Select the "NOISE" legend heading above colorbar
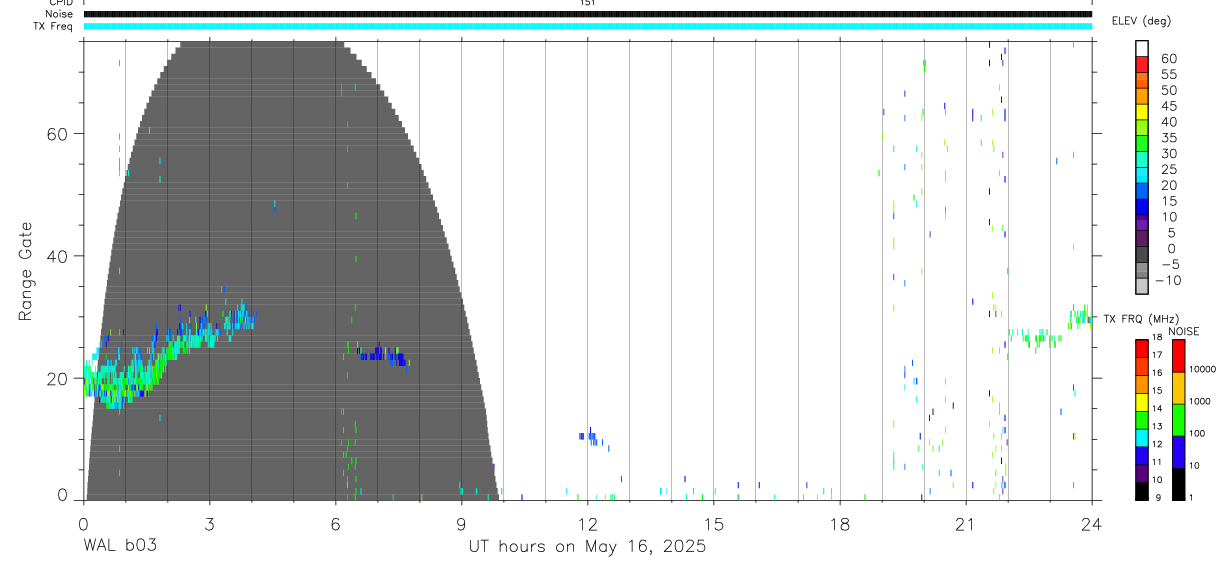This screenshot has width=1228, height=567. coord(1185,331)
